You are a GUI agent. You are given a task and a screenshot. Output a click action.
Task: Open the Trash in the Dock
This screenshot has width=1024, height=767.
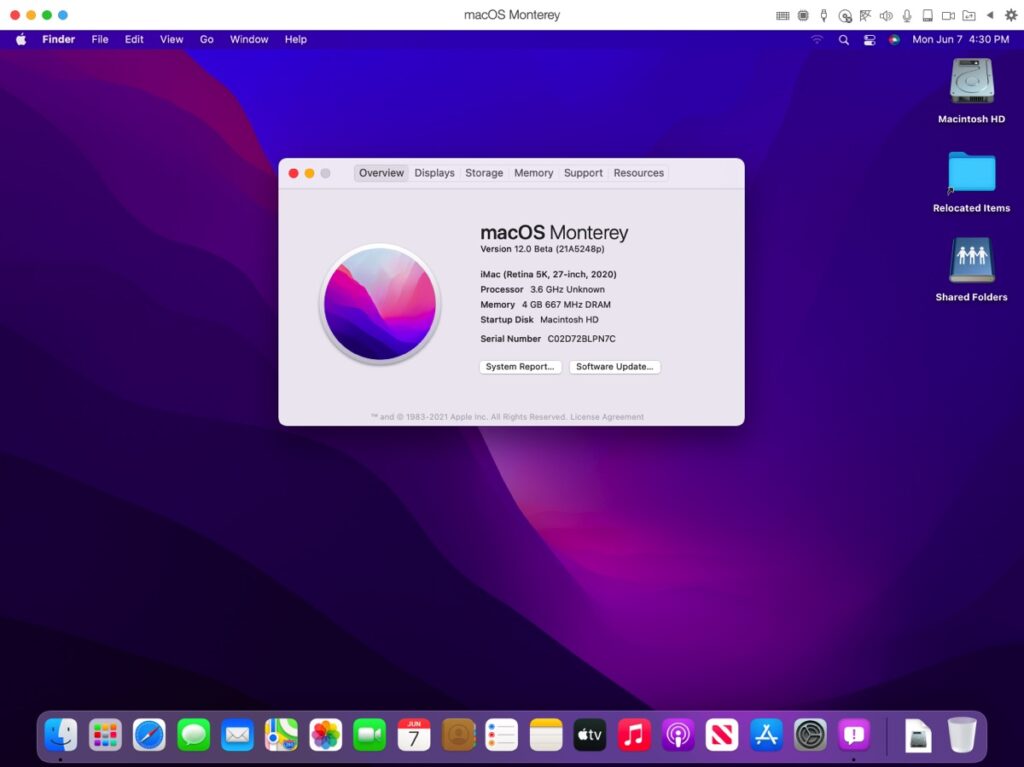pyautogui.click(x=961, y=735)
